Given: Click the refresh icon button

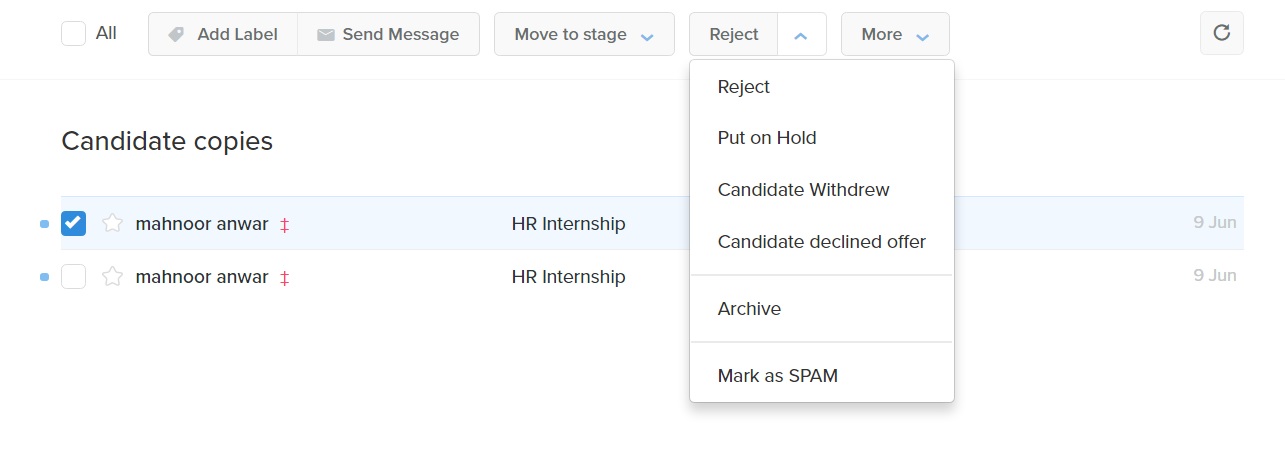Looking at the screenshot, I should [1221, 33].
